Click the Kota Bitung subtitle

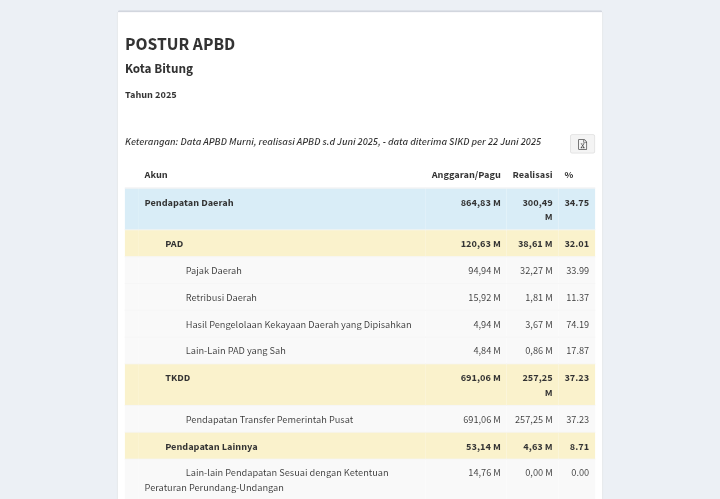tap(159, 69)
